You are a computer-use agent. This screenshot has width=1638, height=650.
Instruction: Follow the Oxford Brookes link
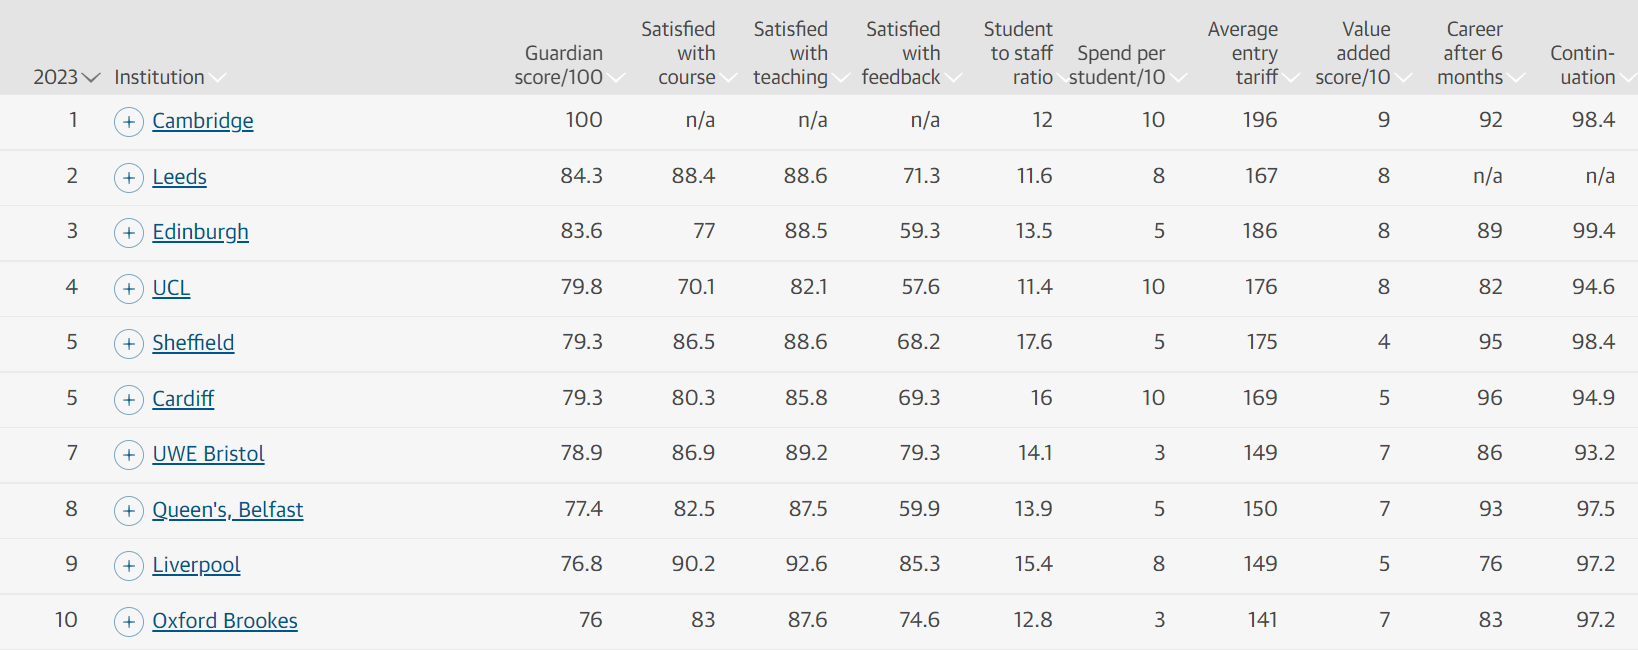225,621
